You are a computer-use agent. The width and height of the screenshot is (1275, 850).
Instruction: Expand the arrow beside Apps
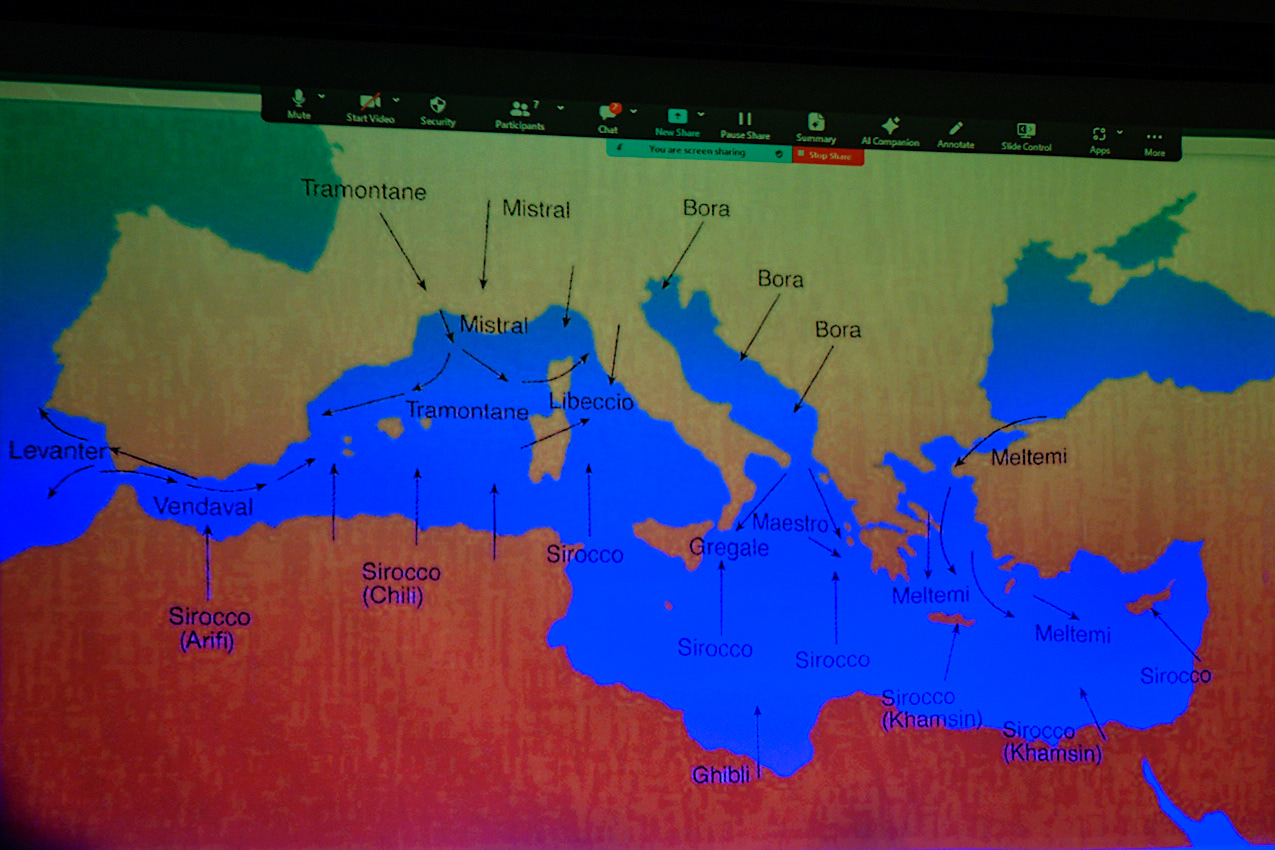coord(1119,131)
